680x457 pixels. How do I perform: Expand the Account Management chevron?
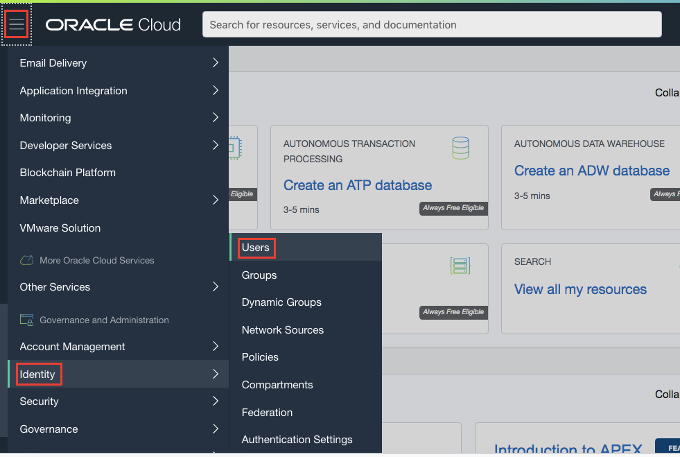216,346
